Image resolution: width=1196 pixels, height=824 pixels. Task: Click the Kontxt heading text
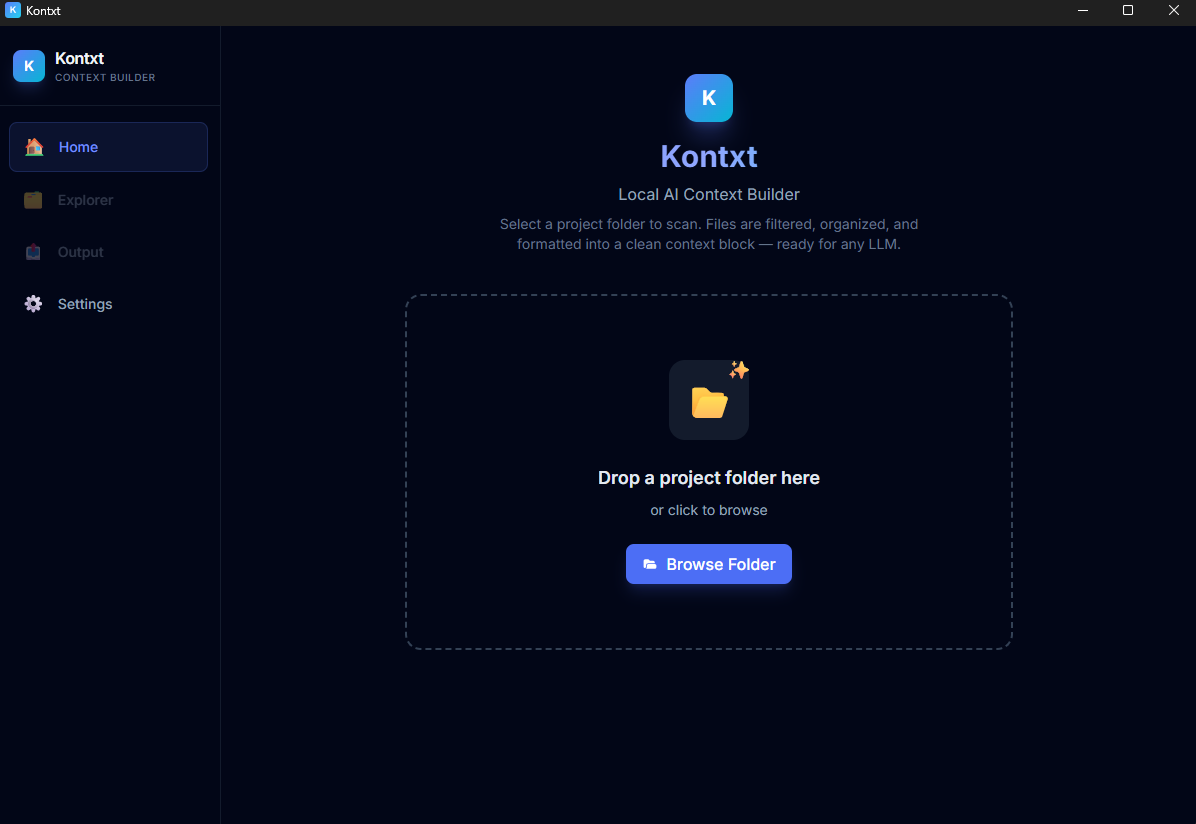click(x=709, y=156)
